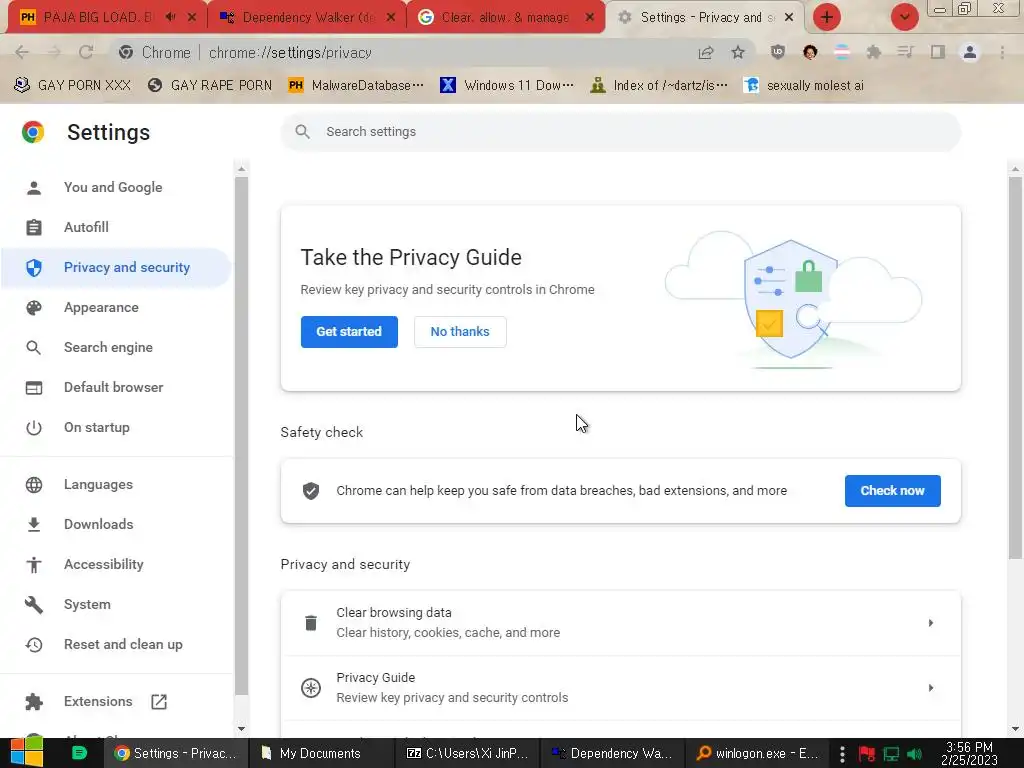The width and height of the screenshot is (1024, 768).
Task: Share this page using the share icon
Action: [705, 53]
